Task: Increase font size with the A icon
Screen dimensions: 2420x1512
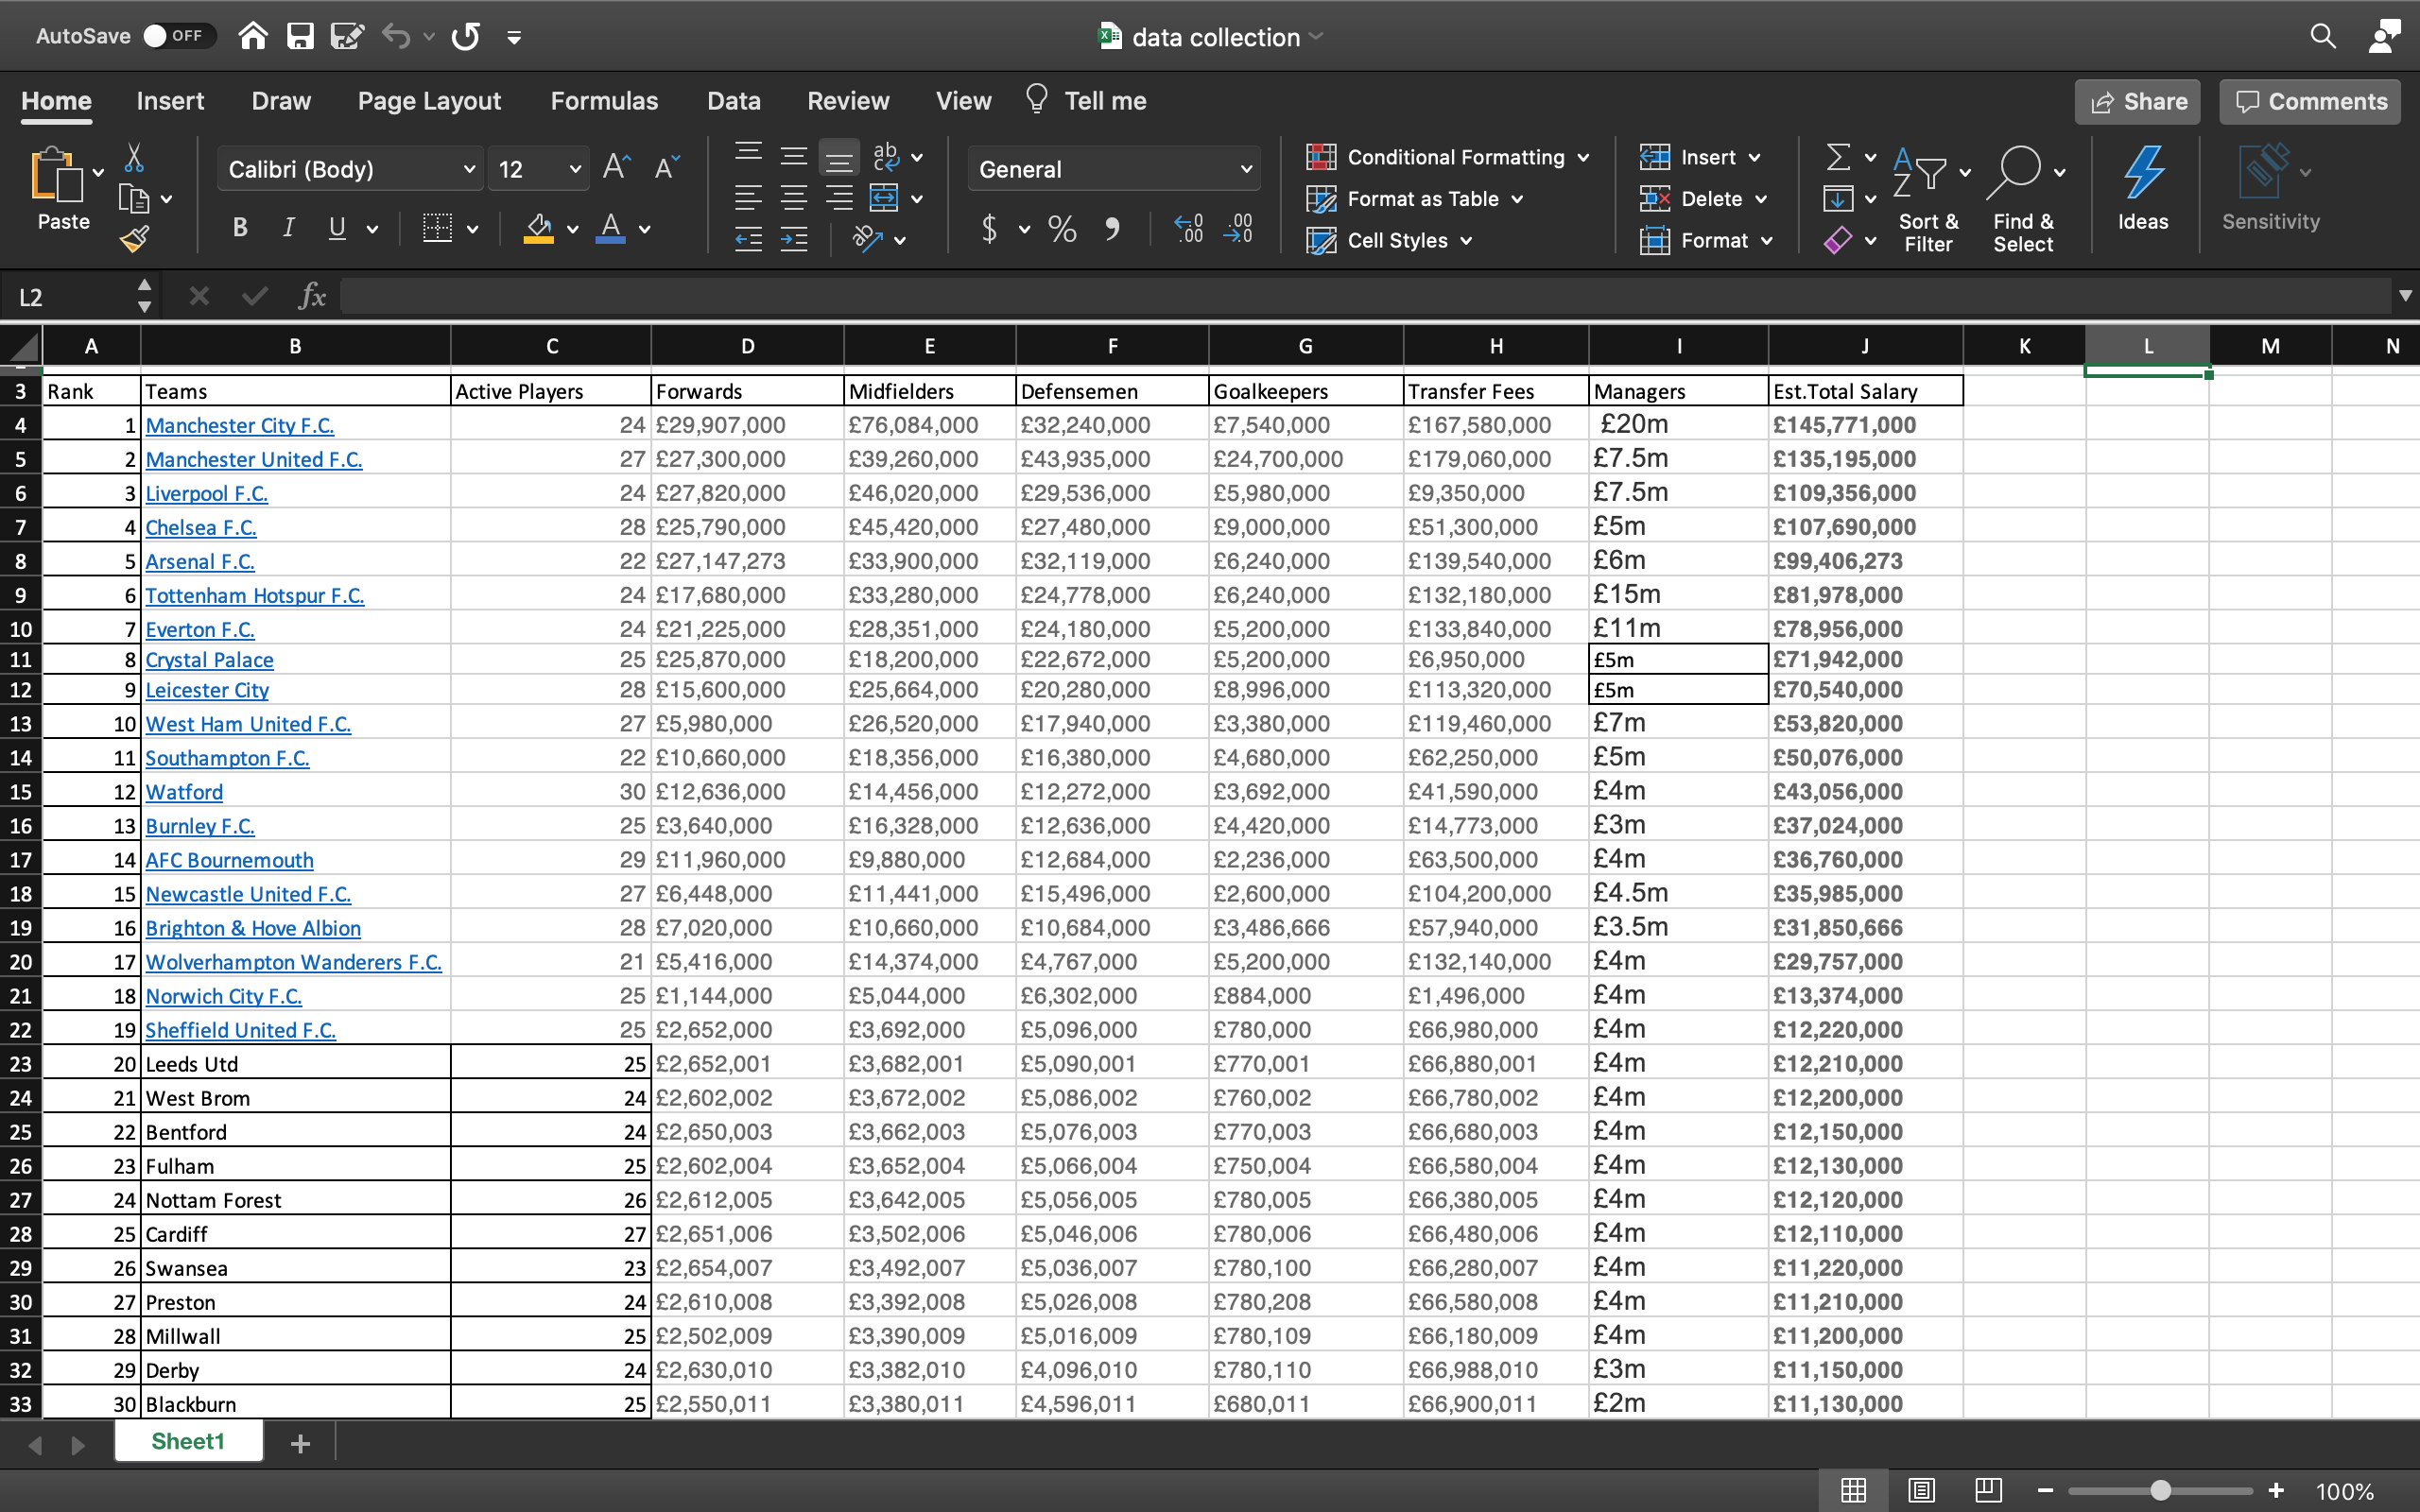Action: (614, 167)
